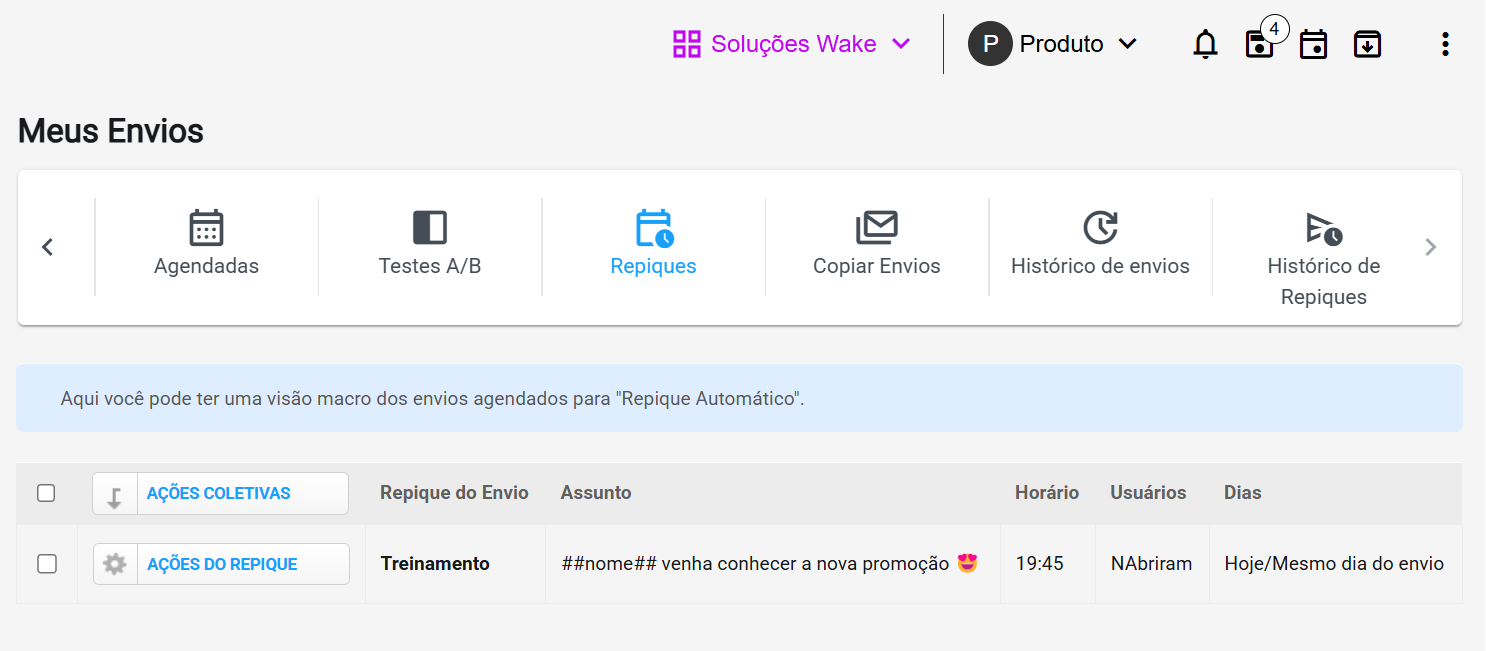Switch to the Histórico de envios tab
Viewport: 1486px width, 651px height.
[x=1101, y=247]
